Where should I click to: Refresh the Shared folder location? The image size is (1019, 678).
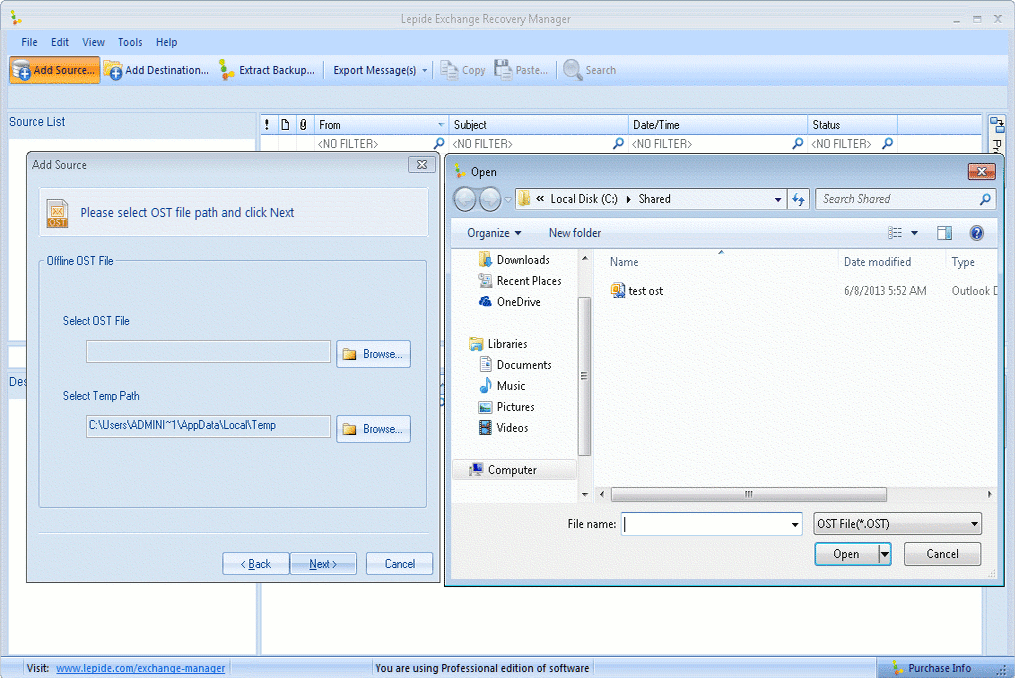[x=799, y=200]
